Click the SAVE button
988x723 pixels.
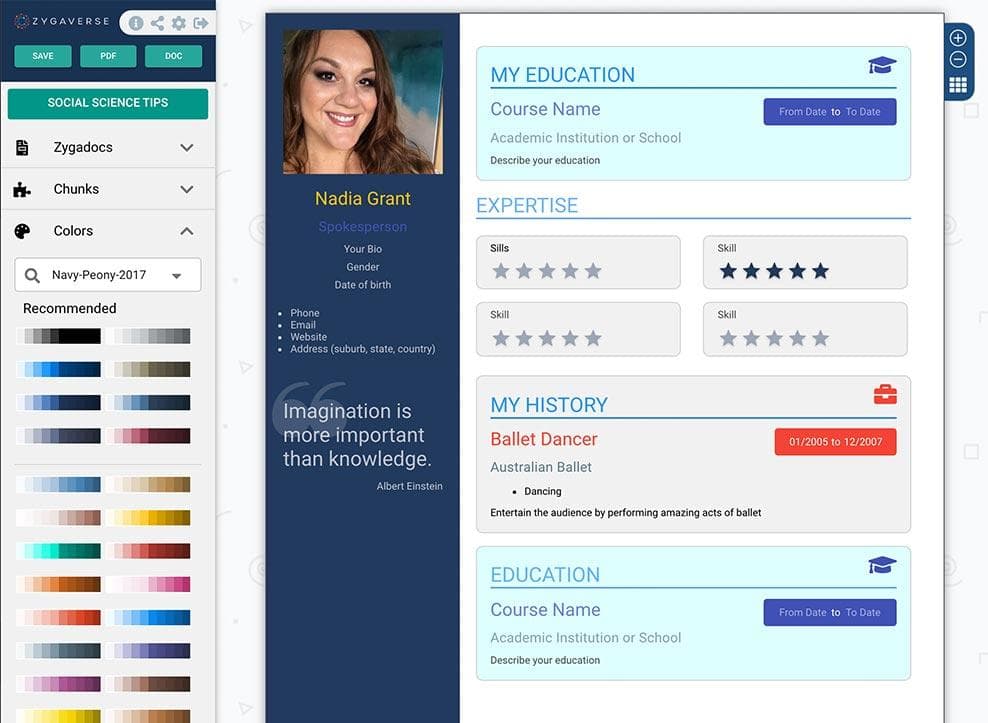[x=42, y=56]
